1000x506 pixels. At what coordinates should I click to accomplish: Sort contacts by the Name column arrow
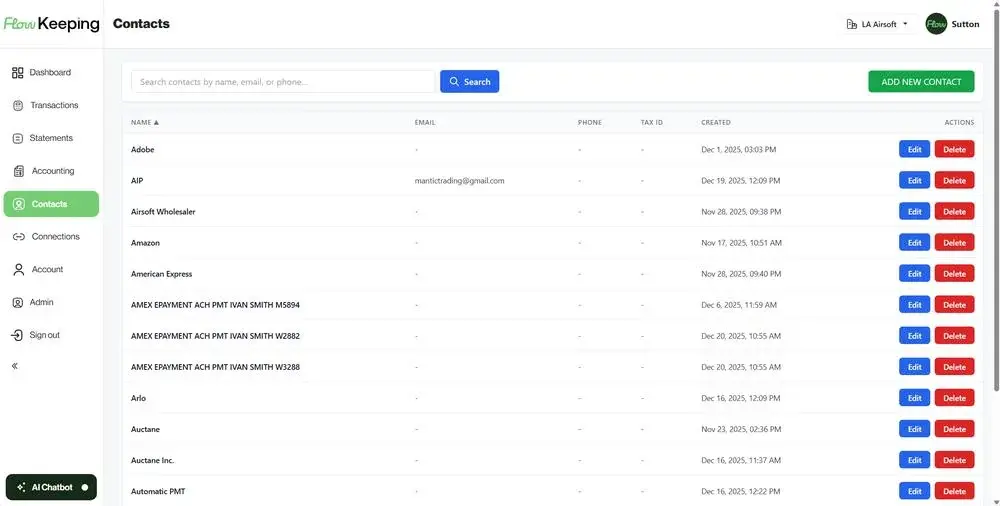[x=156, y=123]
